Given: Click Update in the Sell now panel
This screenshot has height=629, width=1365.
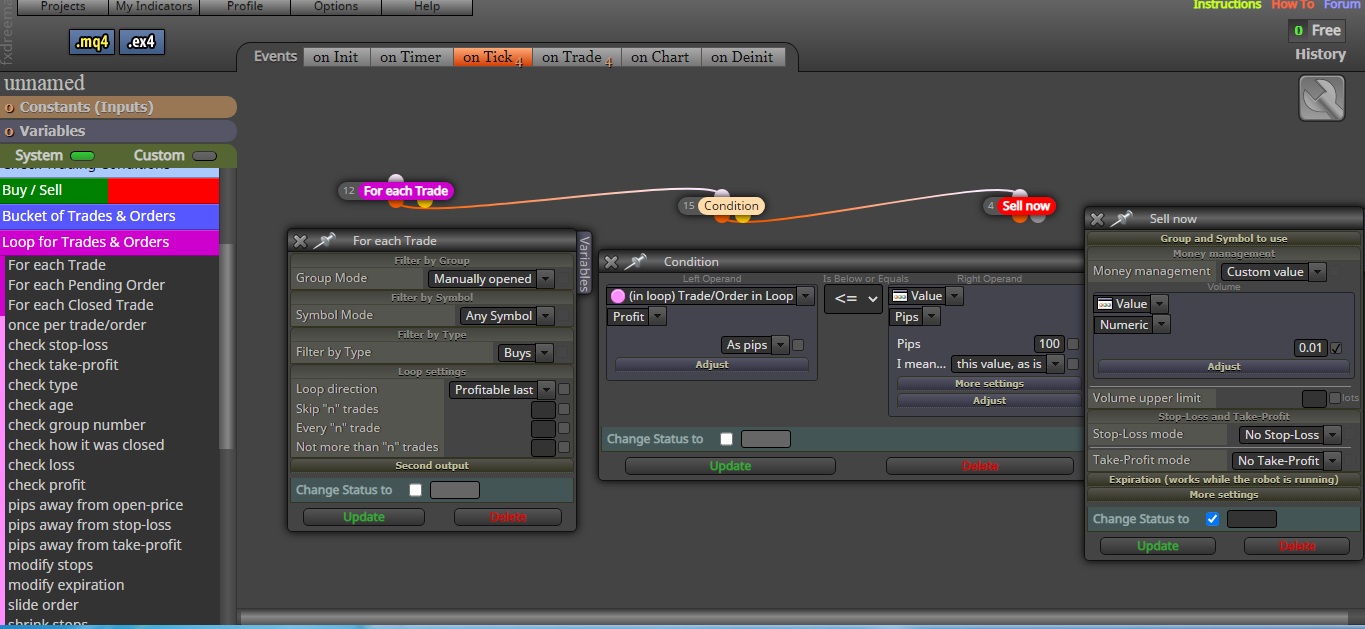Looking at the screenshot, I should click(1157, 546).
